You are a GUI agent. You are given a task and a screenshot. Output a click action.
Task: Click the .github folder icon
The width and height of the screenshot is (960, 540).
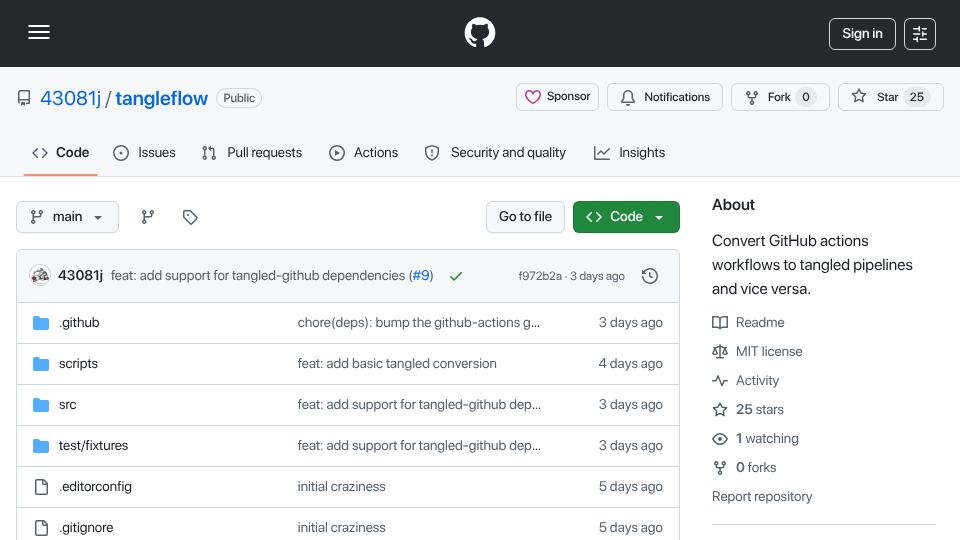pos(41,323)
